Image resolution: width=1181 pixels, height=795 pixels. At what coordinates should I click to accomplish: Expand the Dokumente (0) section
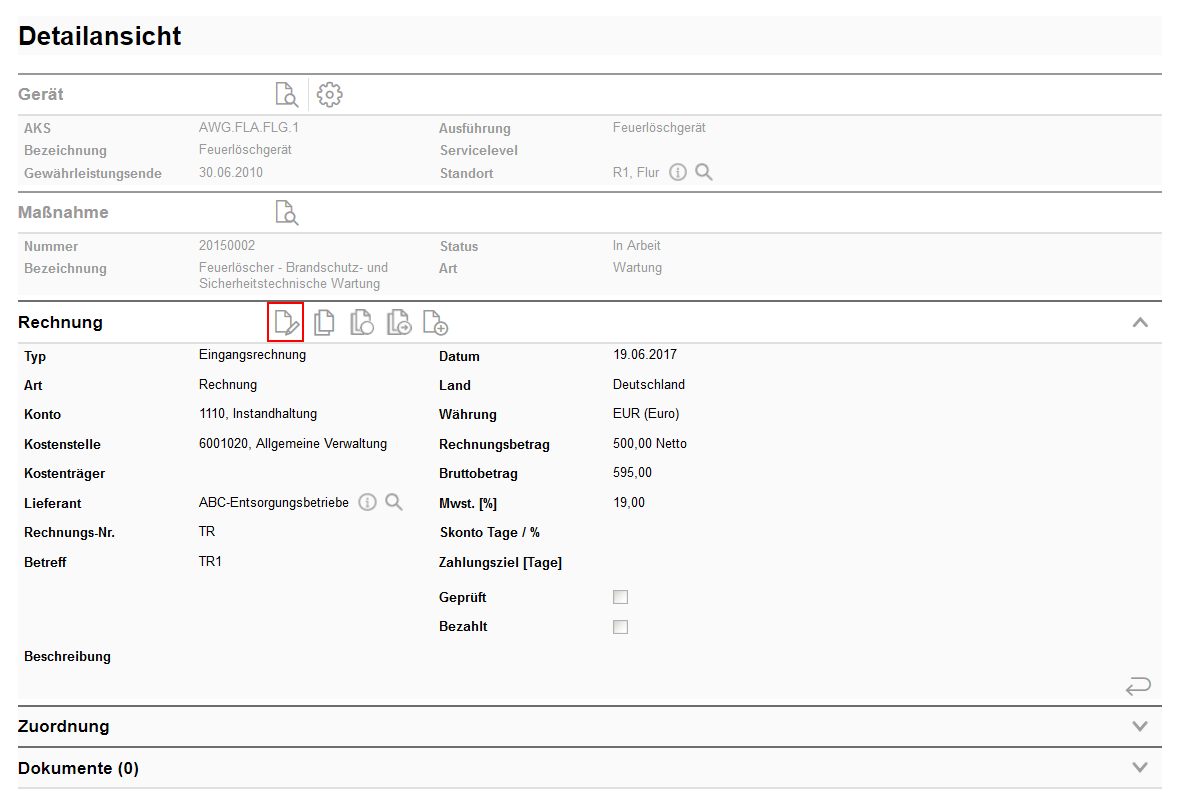[x=1140, y=768]
